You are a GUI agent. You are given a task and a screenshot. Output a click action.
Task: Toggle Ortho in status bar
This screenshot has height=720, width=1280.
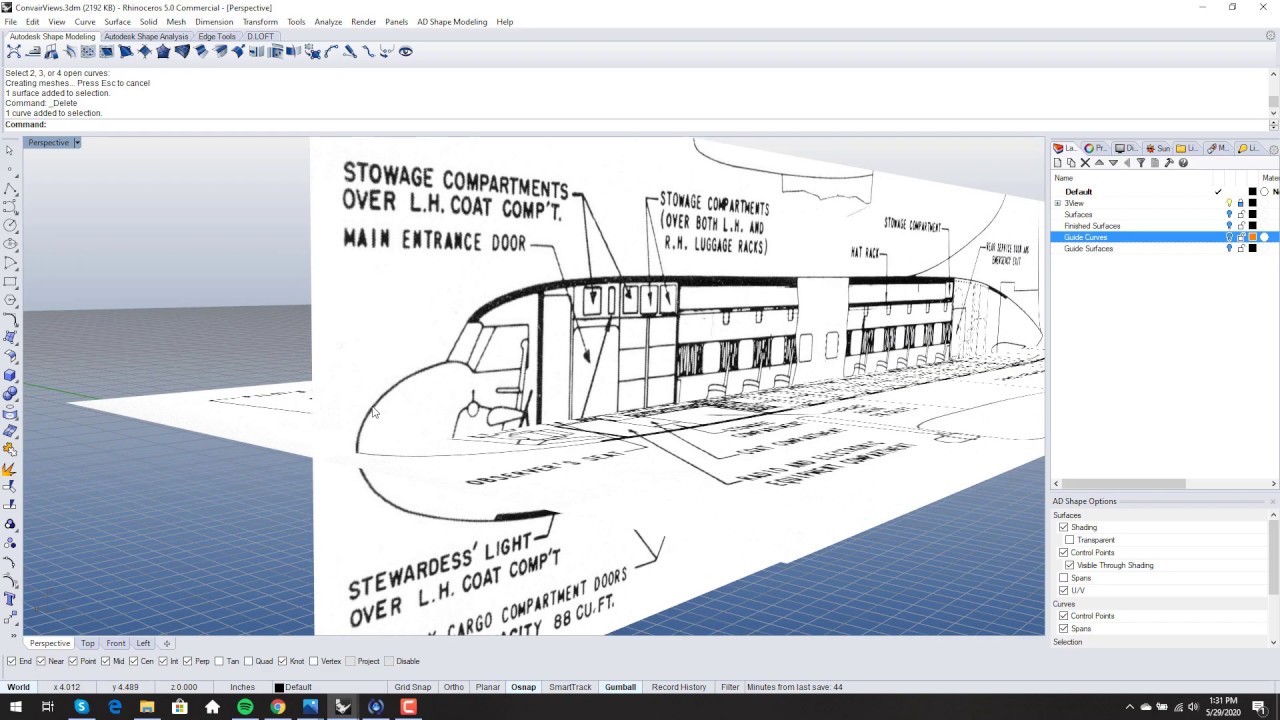pyautogui.click(x=453, y=687)
